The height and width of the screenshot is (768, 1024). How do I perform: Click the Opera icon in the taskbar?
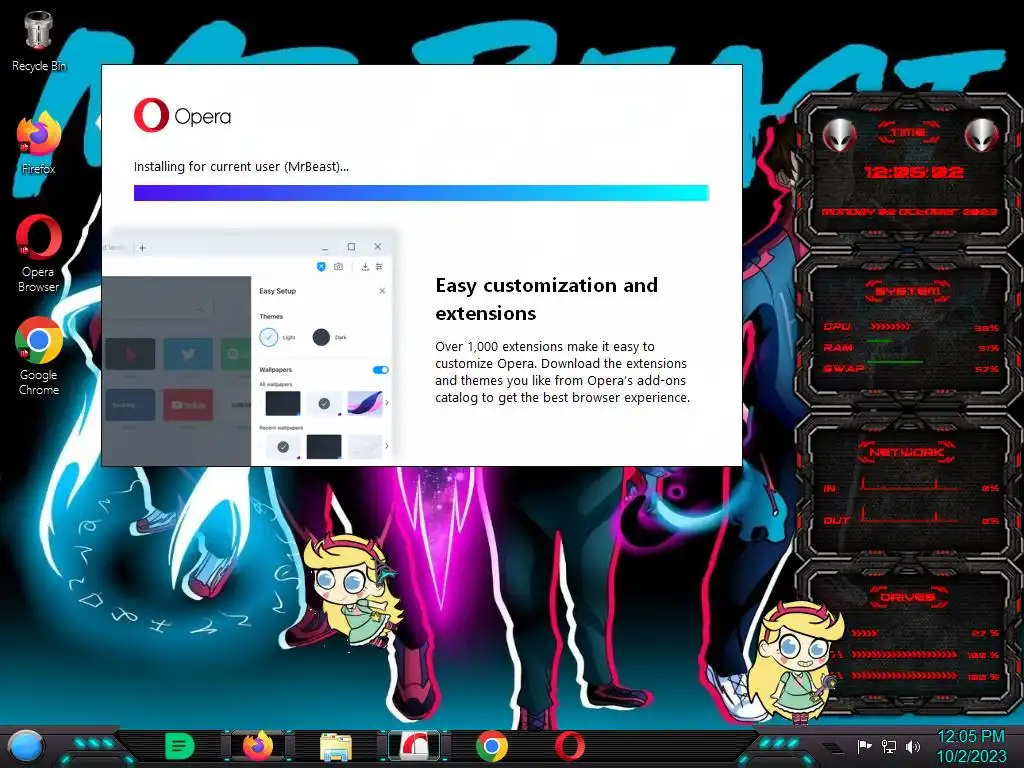point(569,746)
